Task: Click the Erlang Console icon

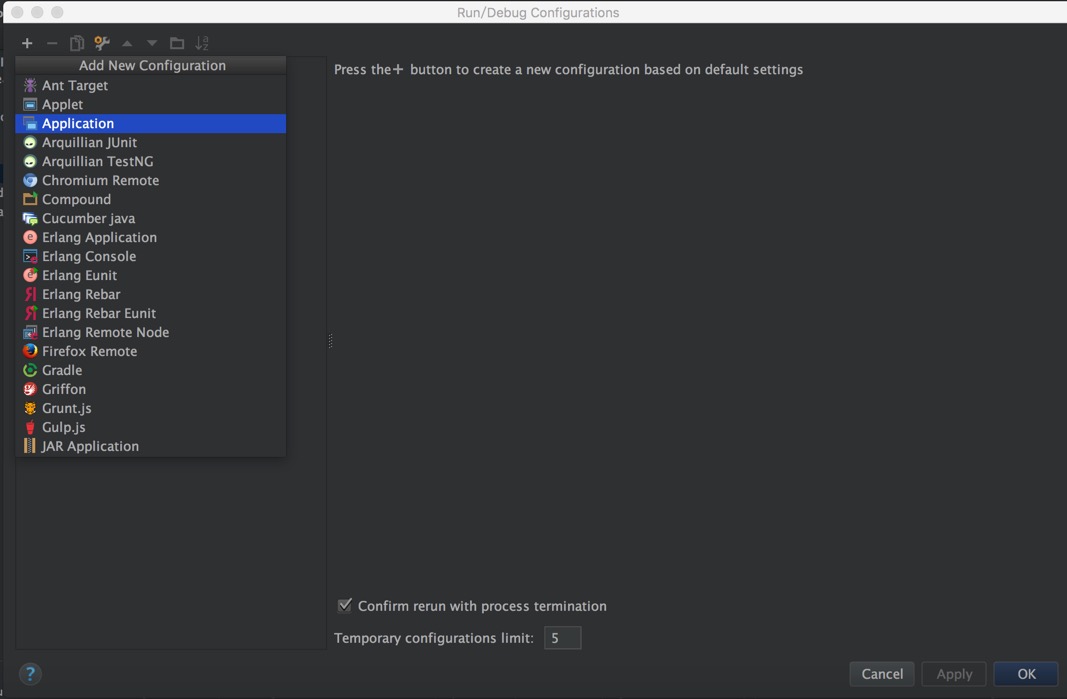Action: pos(30,257)
